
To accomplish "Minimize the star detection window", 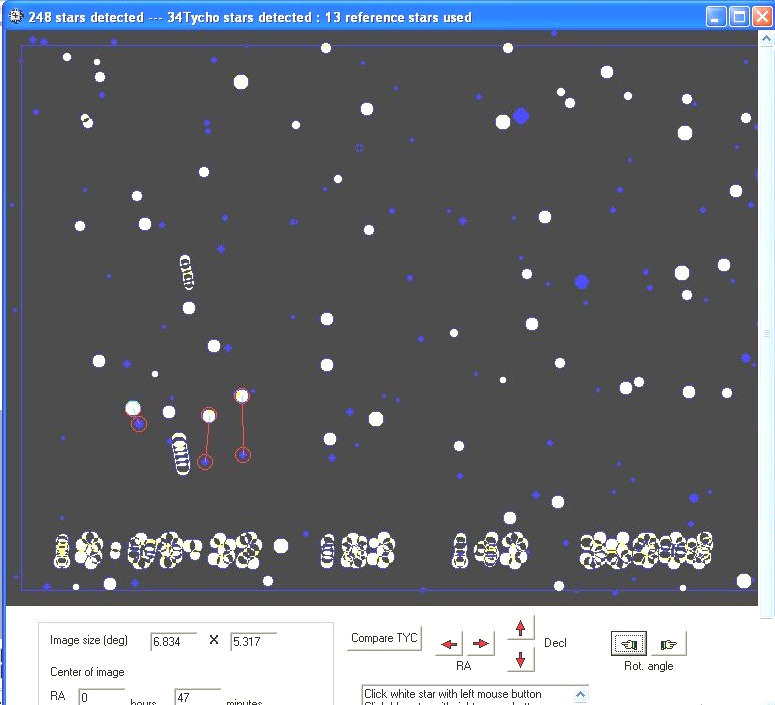I will [716, 17].
